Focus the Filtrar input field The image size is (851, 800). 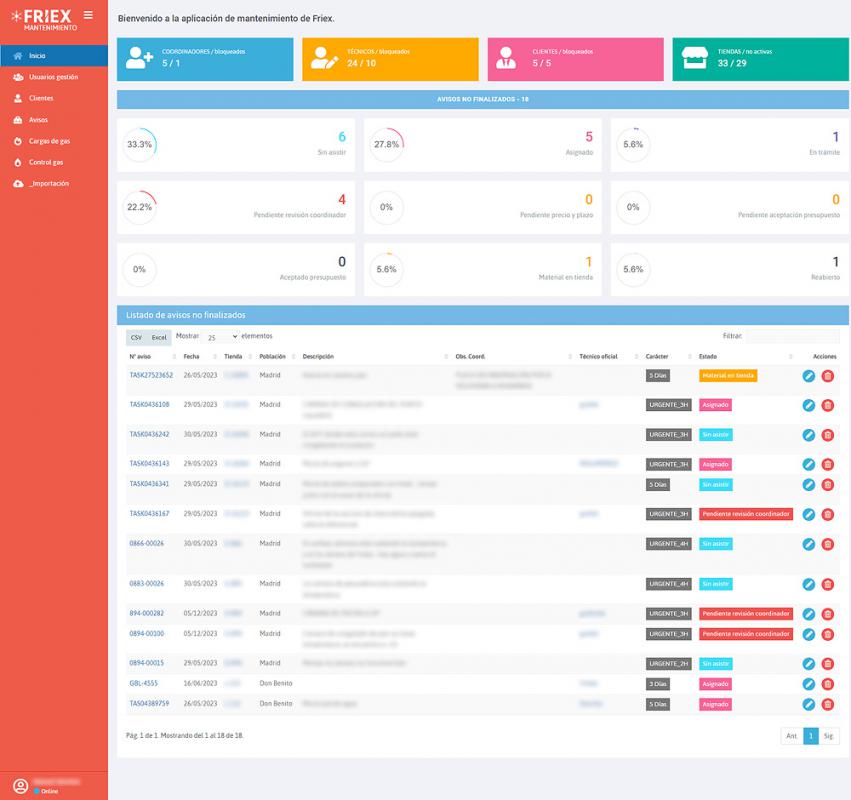coord(792,336)
